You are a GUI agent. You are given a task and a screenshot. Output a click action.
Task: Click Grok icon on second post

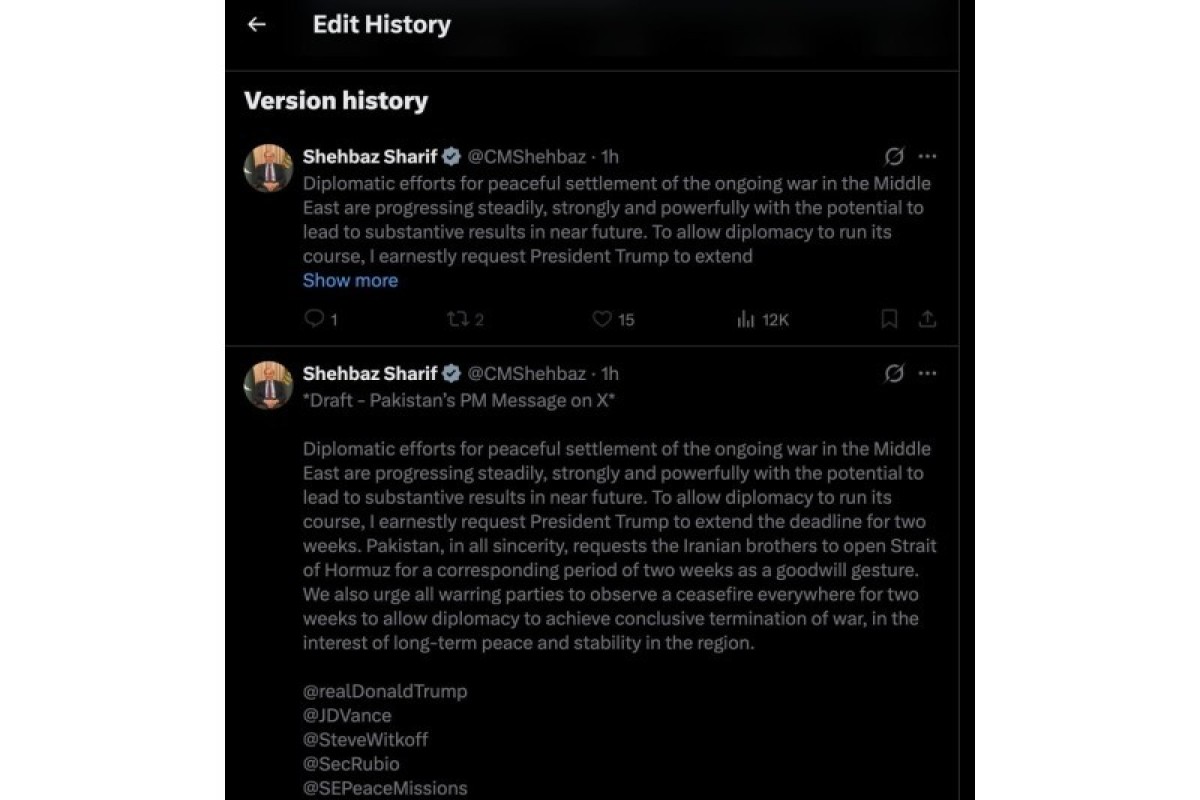point(895,373)
